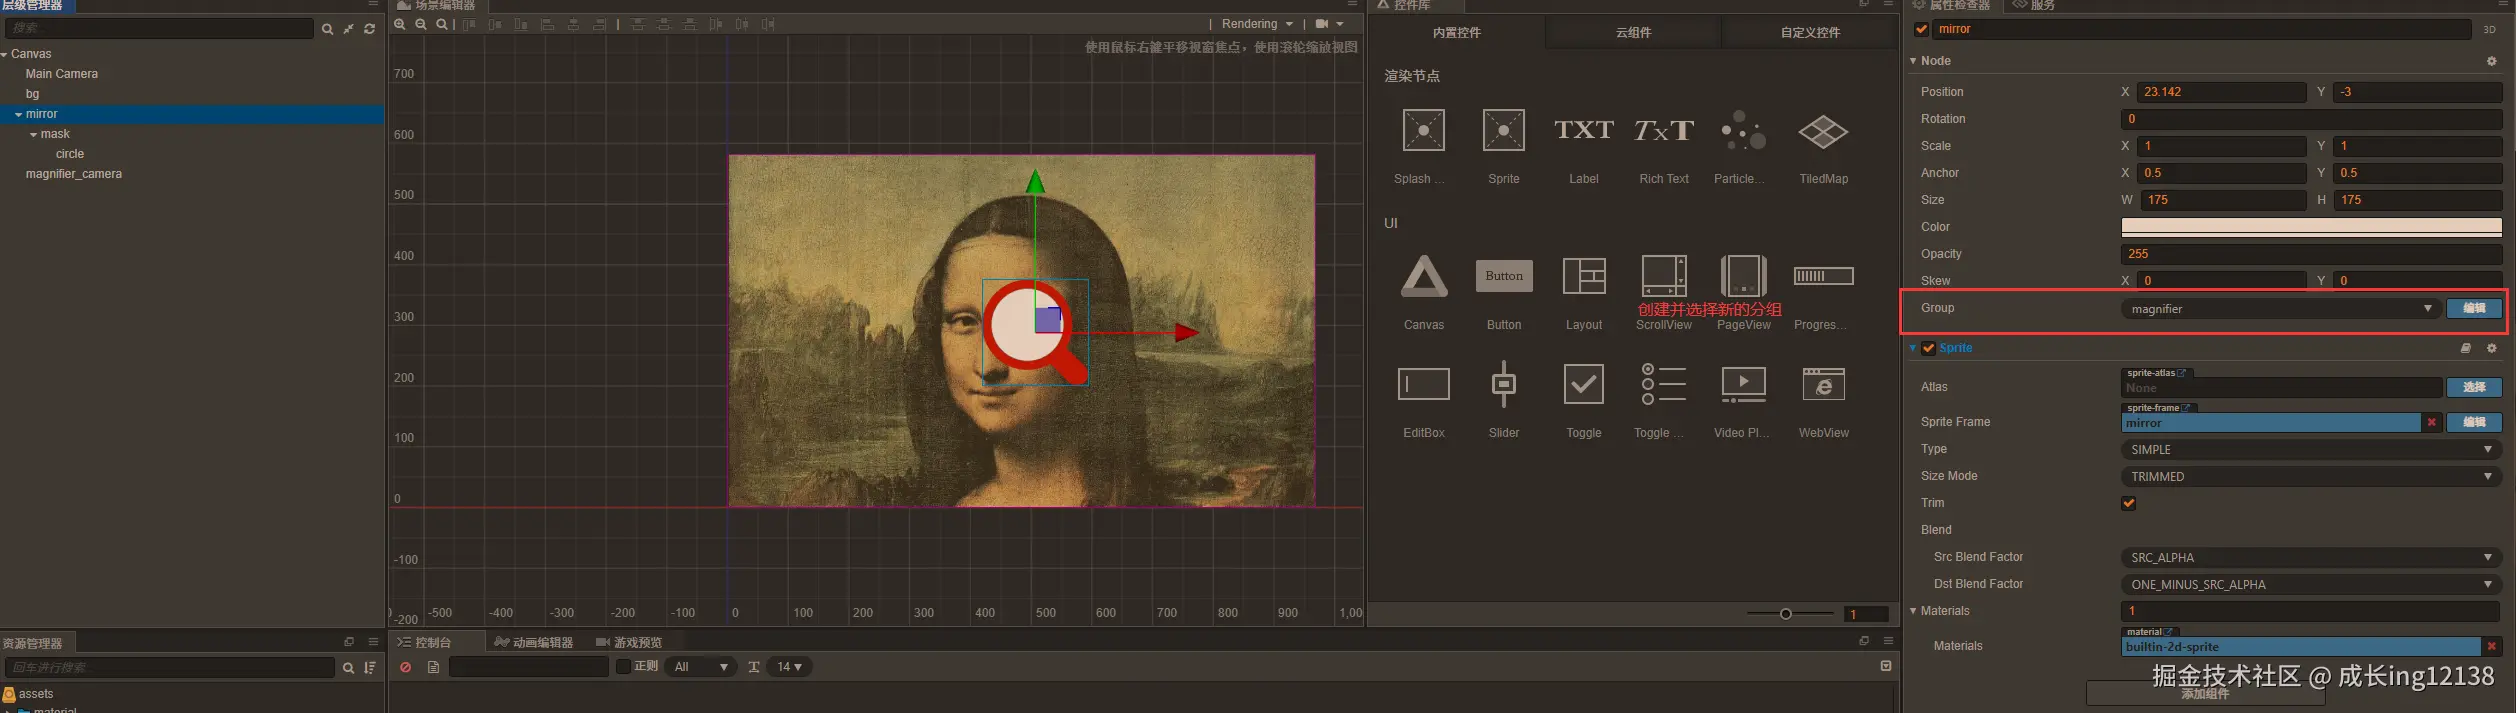Open the Rendering dropdown in scene toolbar

pyautogui.click(x=1257, y=24)
